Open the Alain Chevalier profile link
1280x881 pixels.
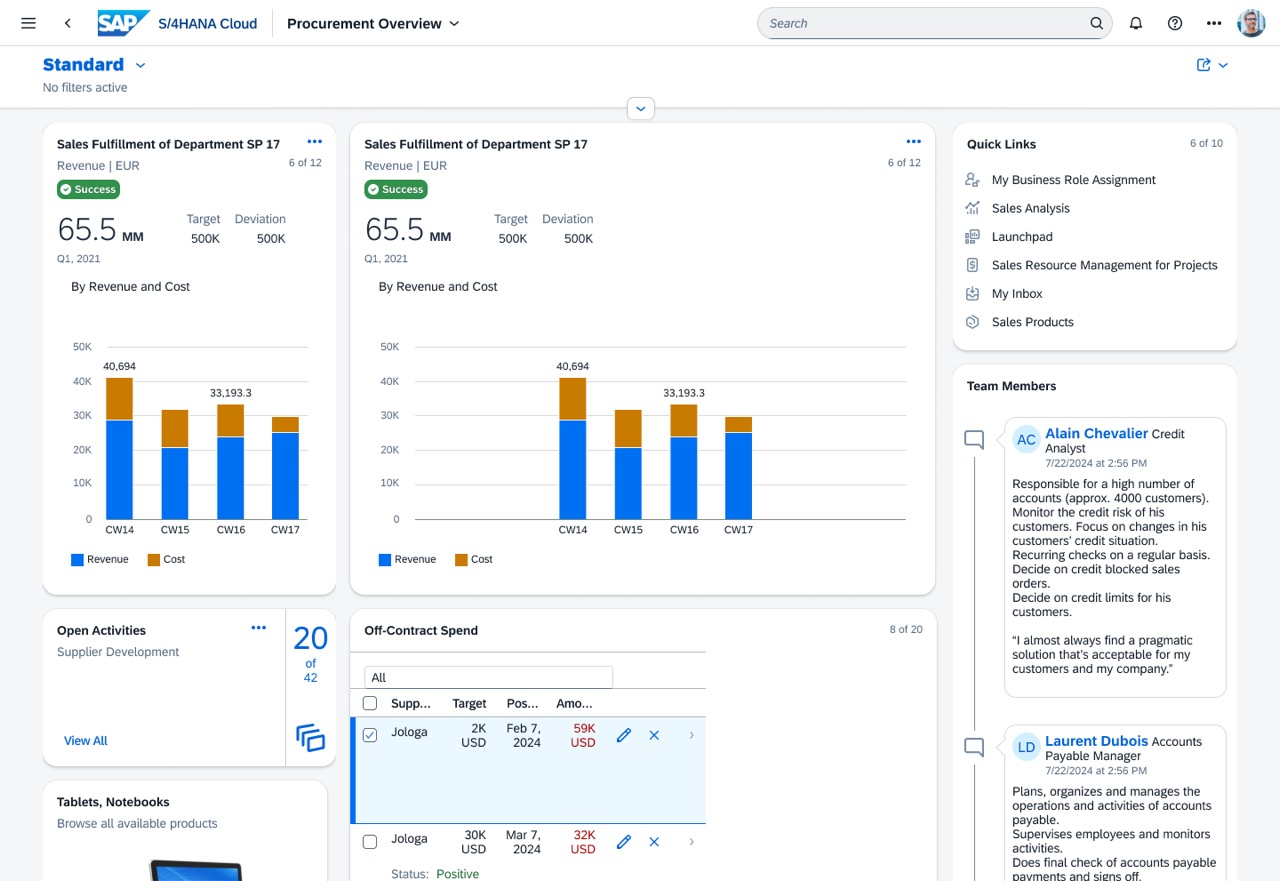[1096, 433]
